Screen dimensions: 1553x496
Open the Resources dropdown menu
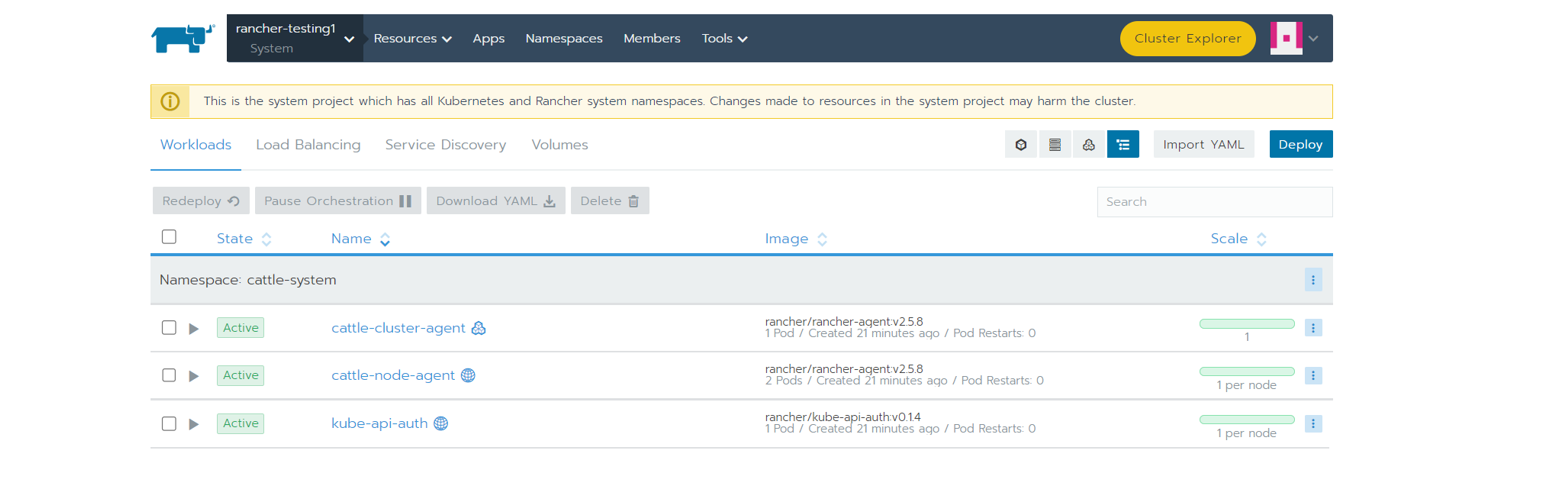[412, 38]
